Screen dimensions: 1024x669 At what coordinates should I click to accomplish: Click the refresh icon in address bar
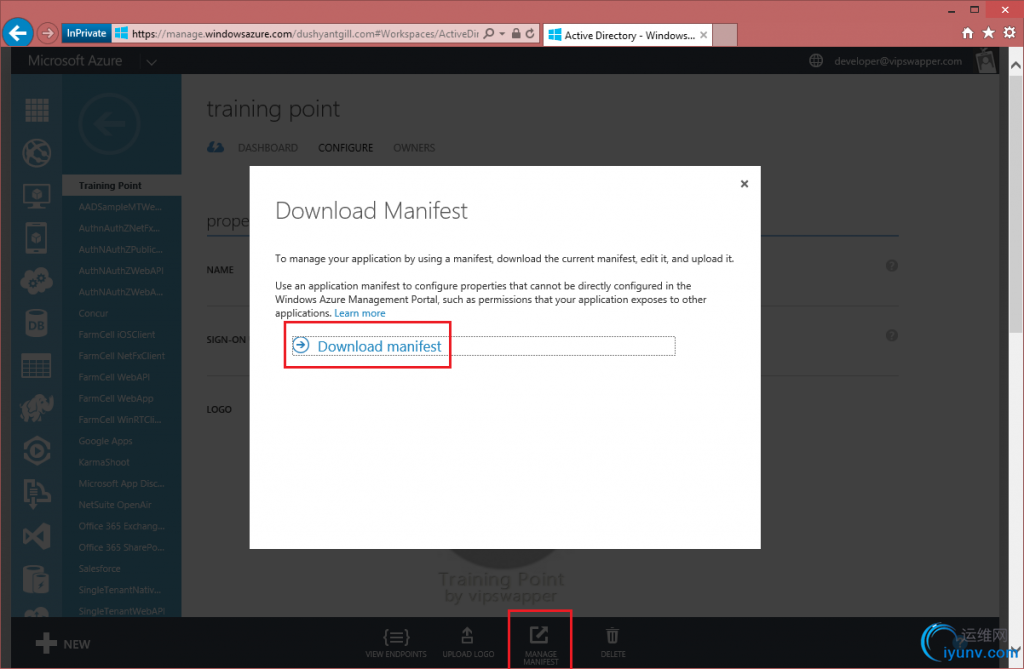[530, 33]
